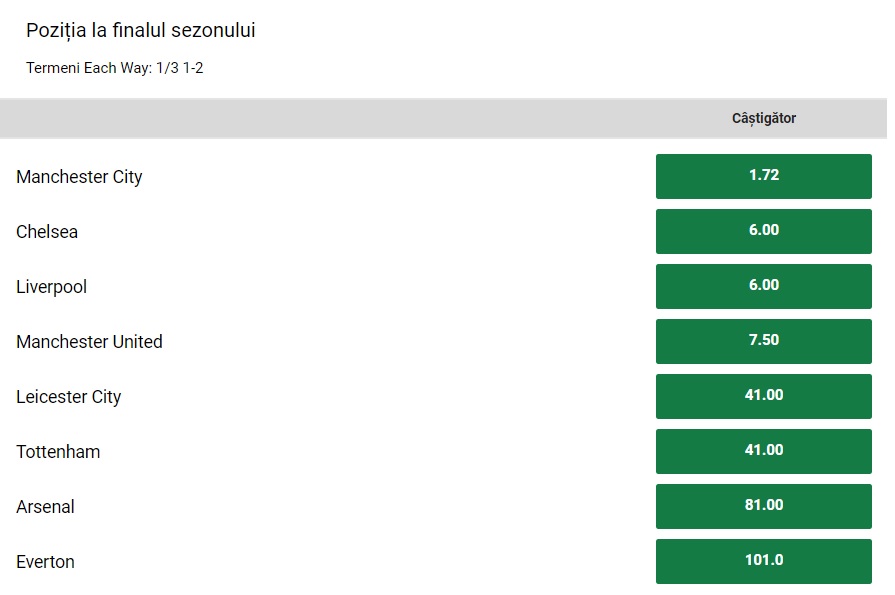
Task: Bet on Arsenal at 81.00
Action: [763, 506]
